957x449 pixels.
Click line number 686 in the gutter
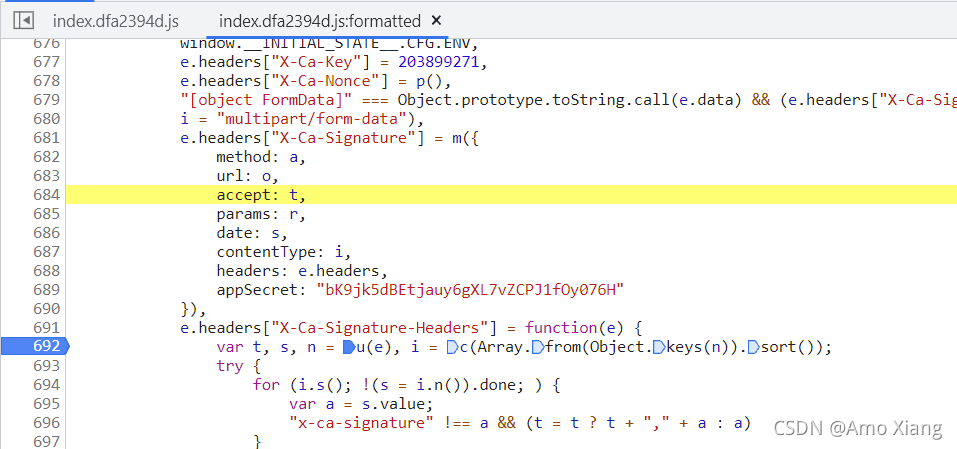[47, 232]
